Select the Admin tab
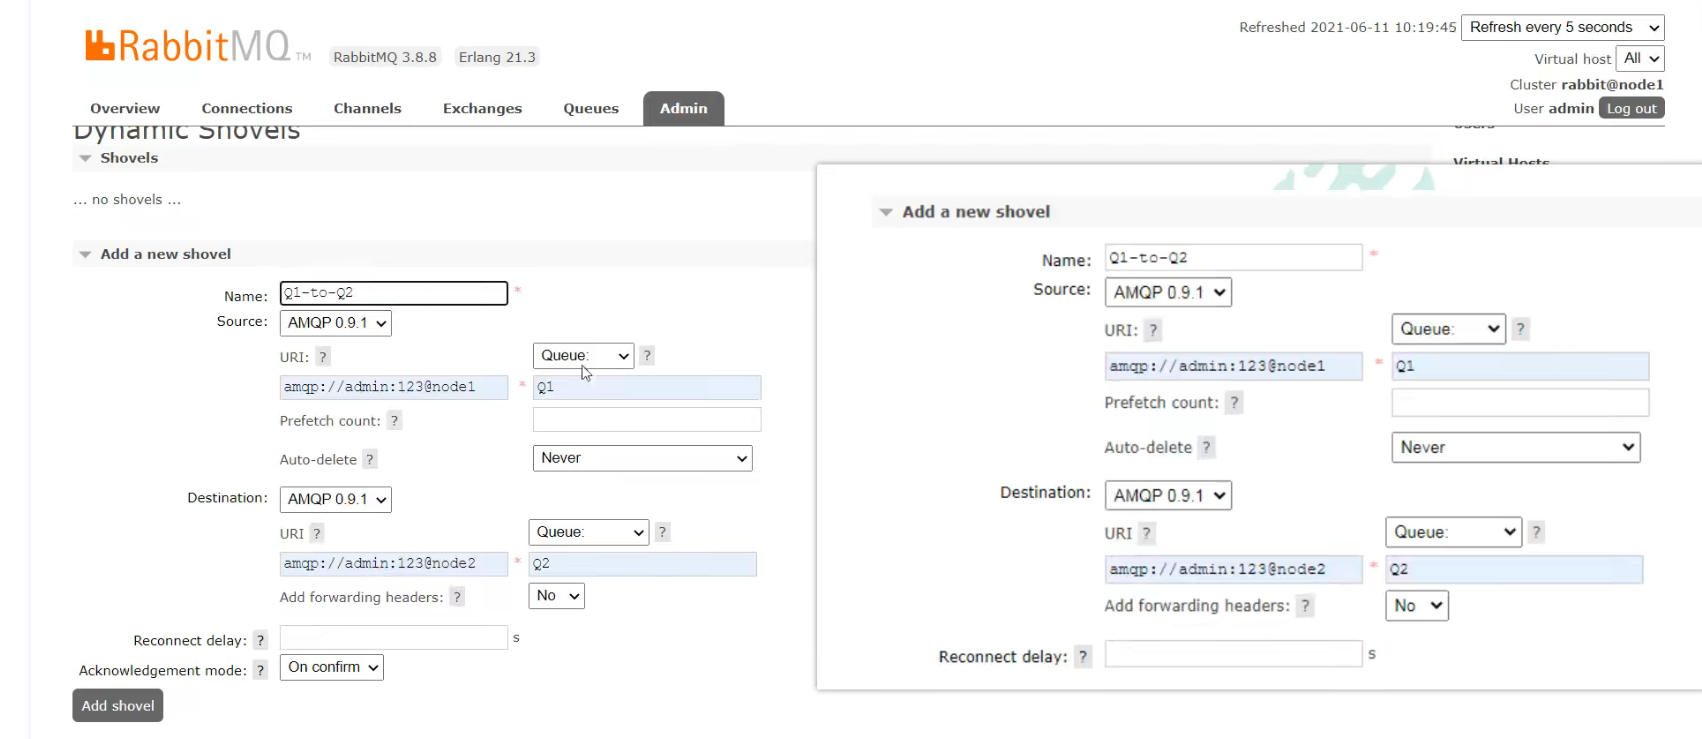Screen dimensions: 1702x739 point(684,108)
